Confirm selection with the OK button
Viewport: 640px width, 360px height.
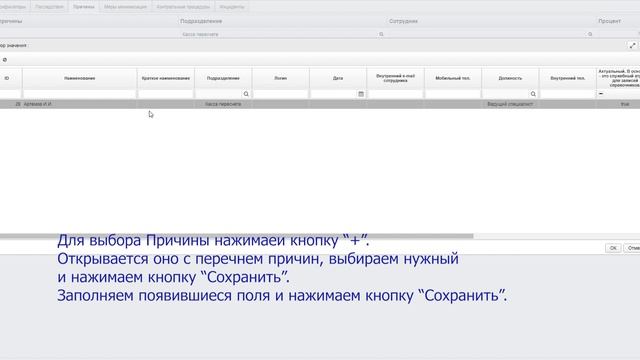click(613, 248)
